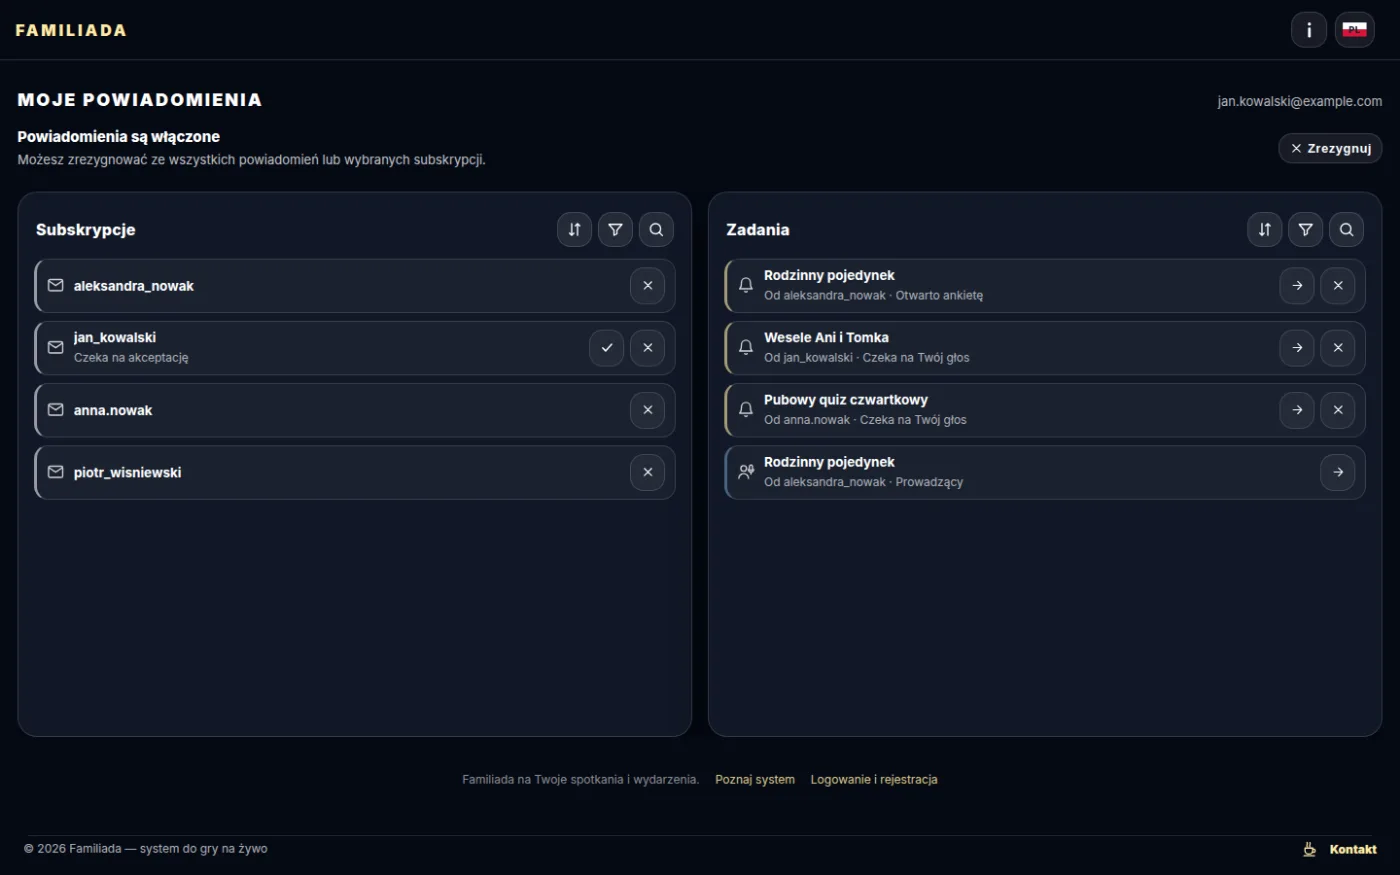The image size is (1400, 875).
Task: Click the 'Powiadomienia są włączone' status heading
Action: [x=119, y=137]
